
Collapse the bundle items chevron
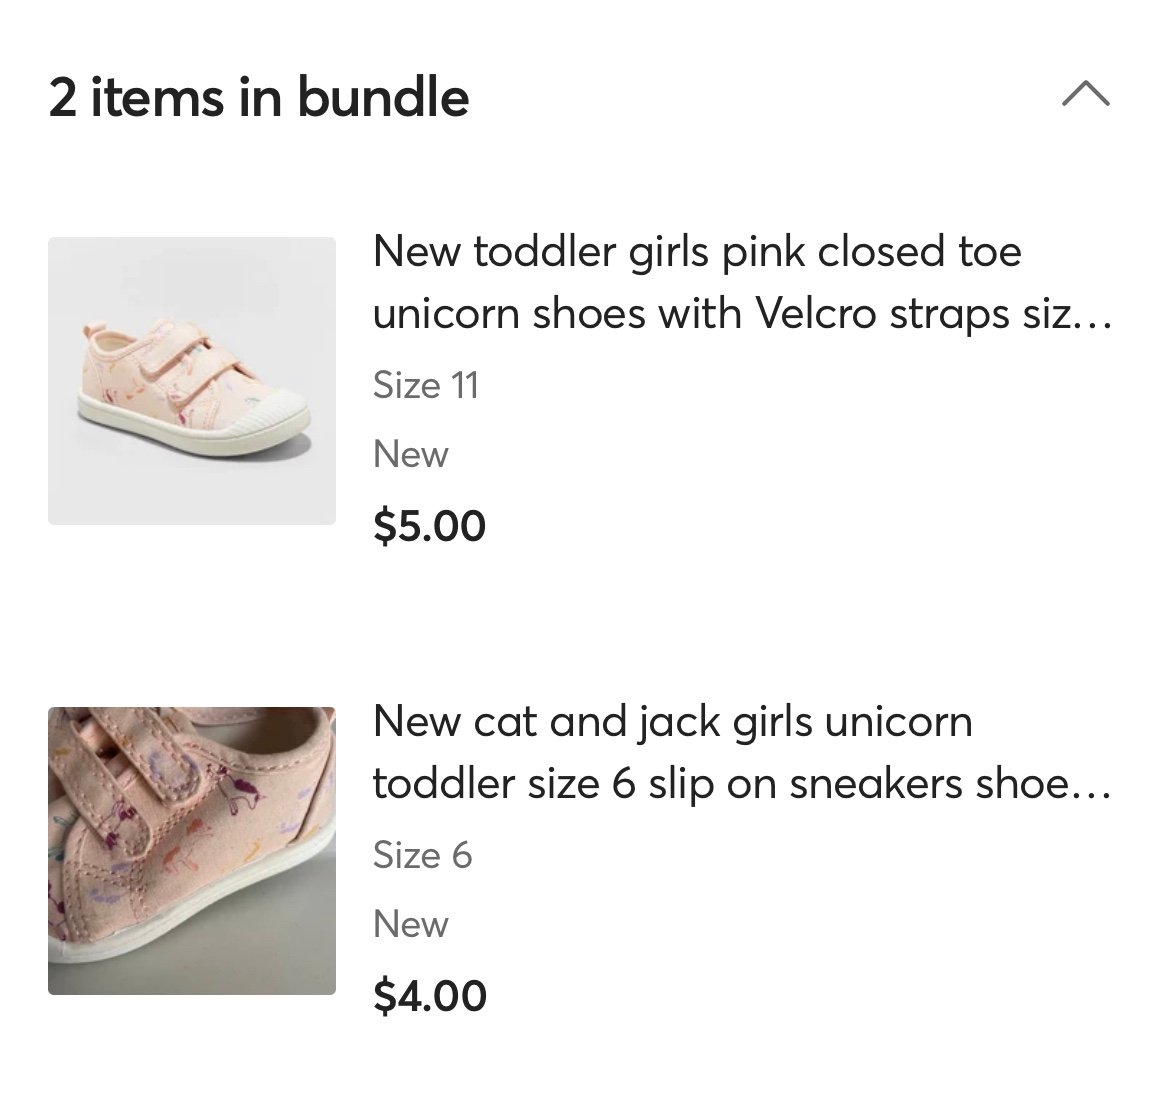1086,95
